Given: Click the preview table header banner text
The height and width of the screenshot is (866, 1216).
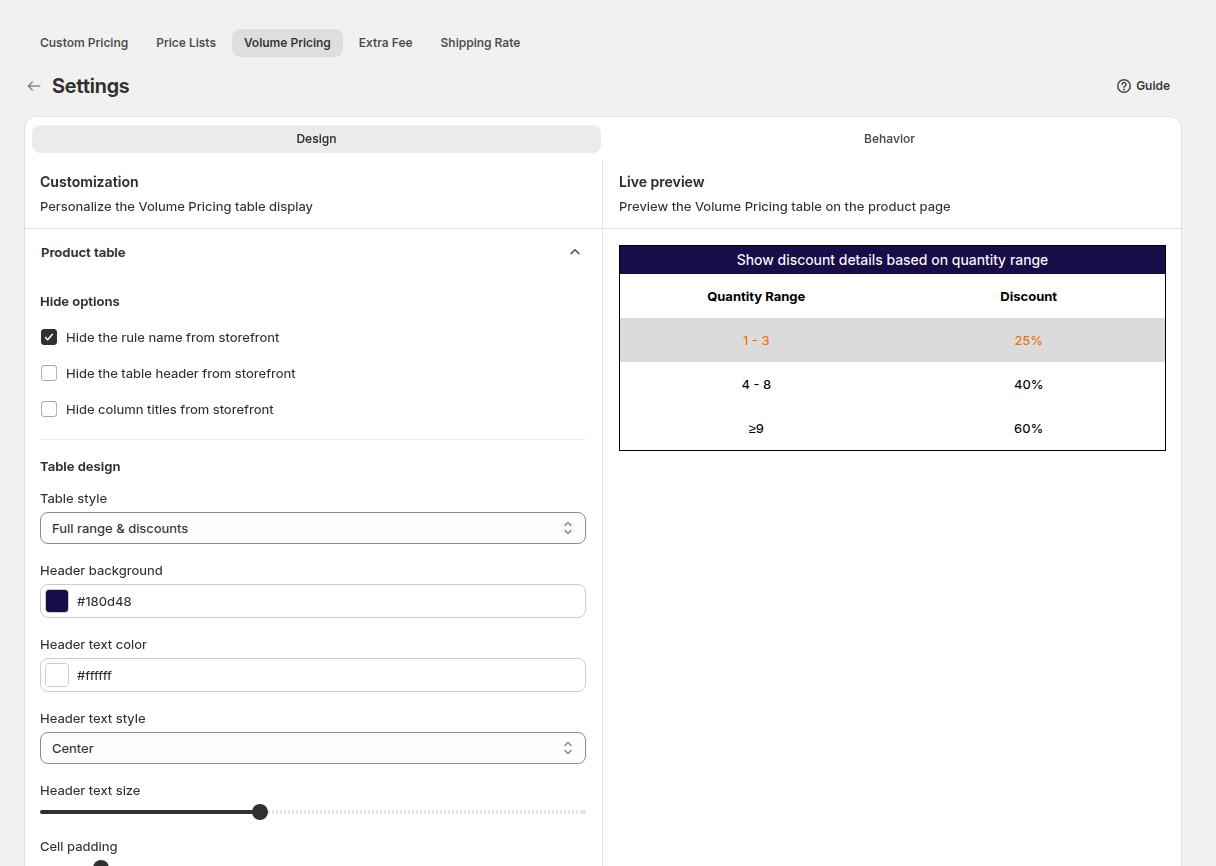Looking at the screenshot, I should tap(892, 260).
